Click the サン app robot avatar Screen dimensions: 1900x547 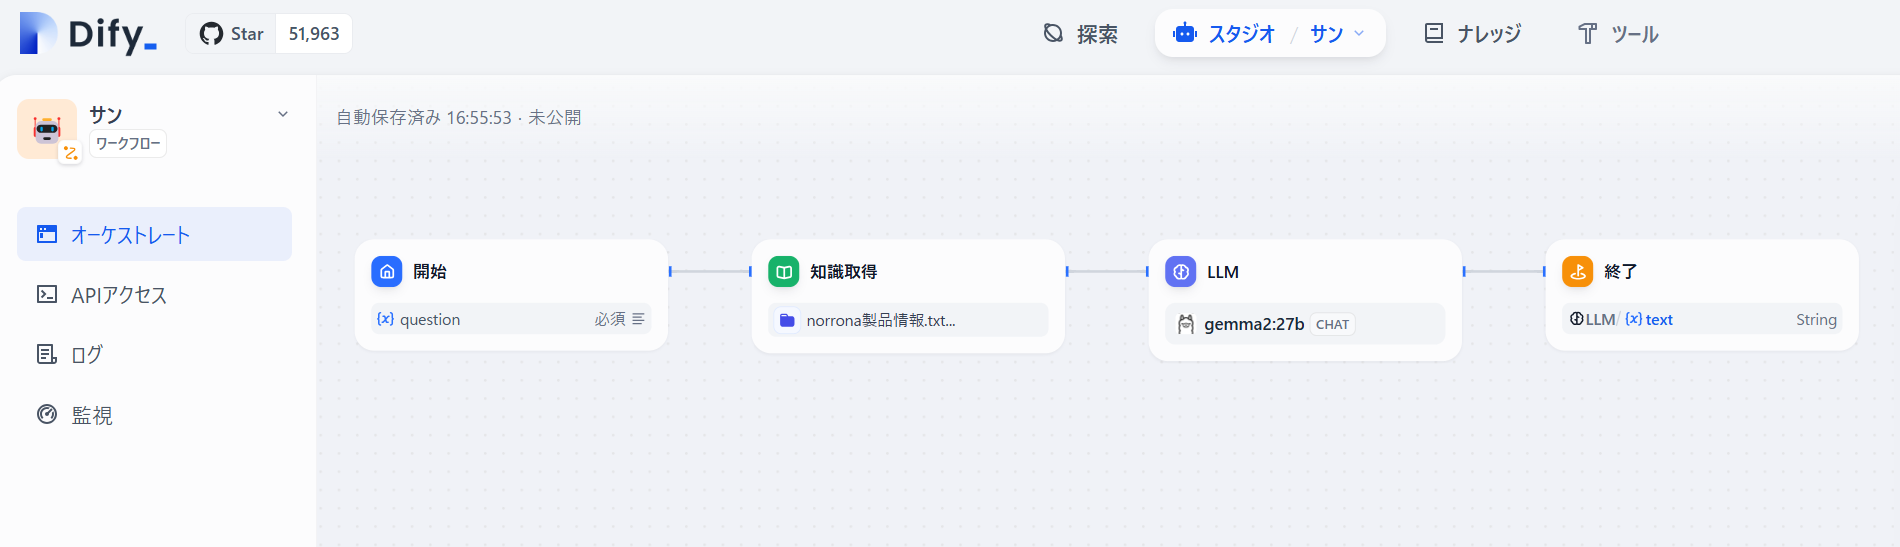[x=47, y=129]
